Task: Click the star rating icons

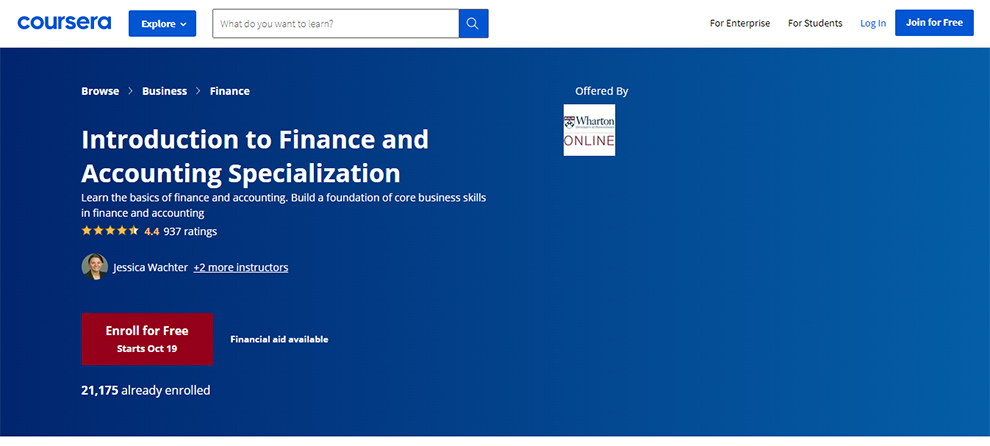Action: point(110,231)
